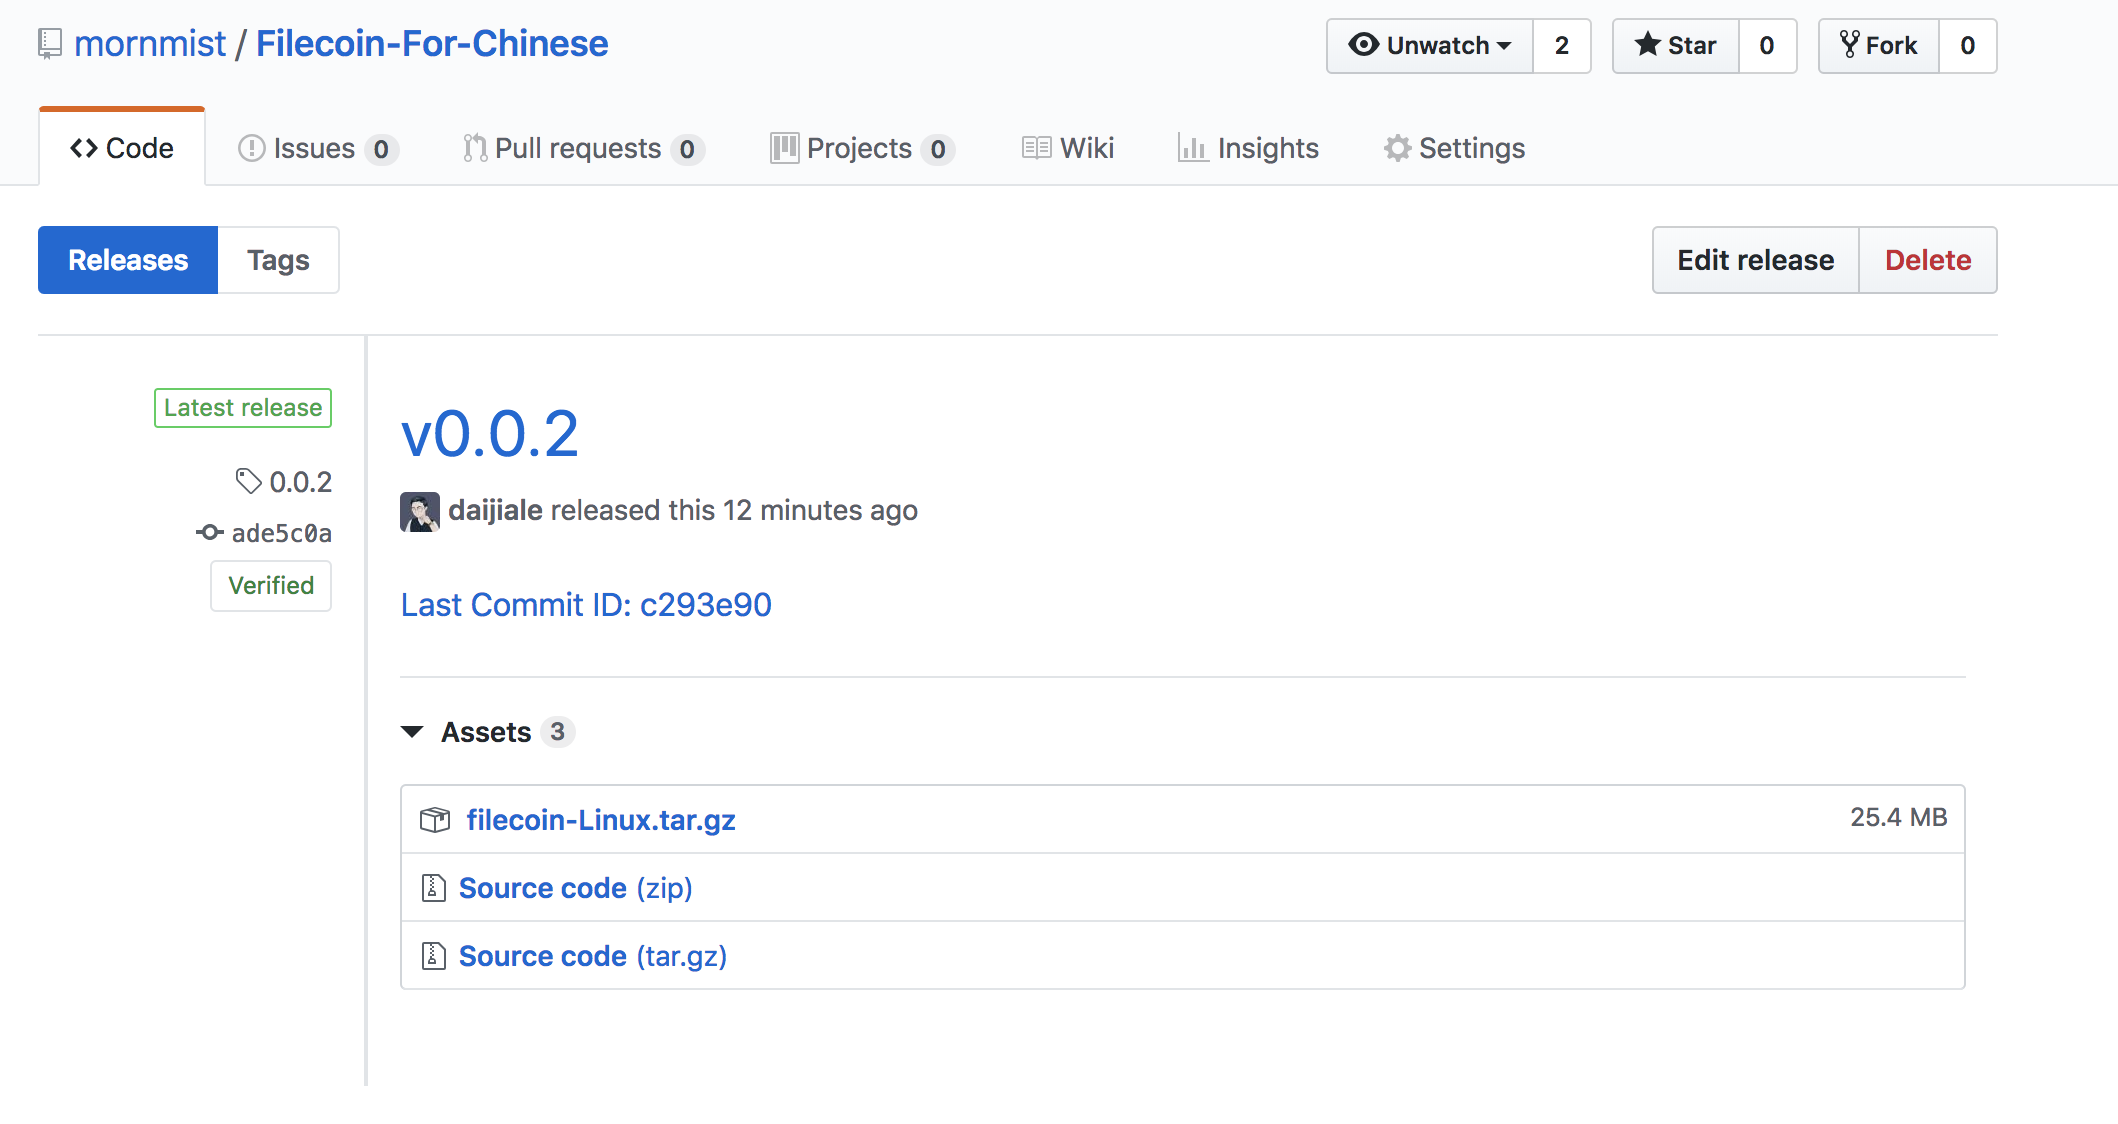This screenshot has width=2118, height=1124.
Task: Open the mornmist owner profile link
Action: (x=150, y=44)
